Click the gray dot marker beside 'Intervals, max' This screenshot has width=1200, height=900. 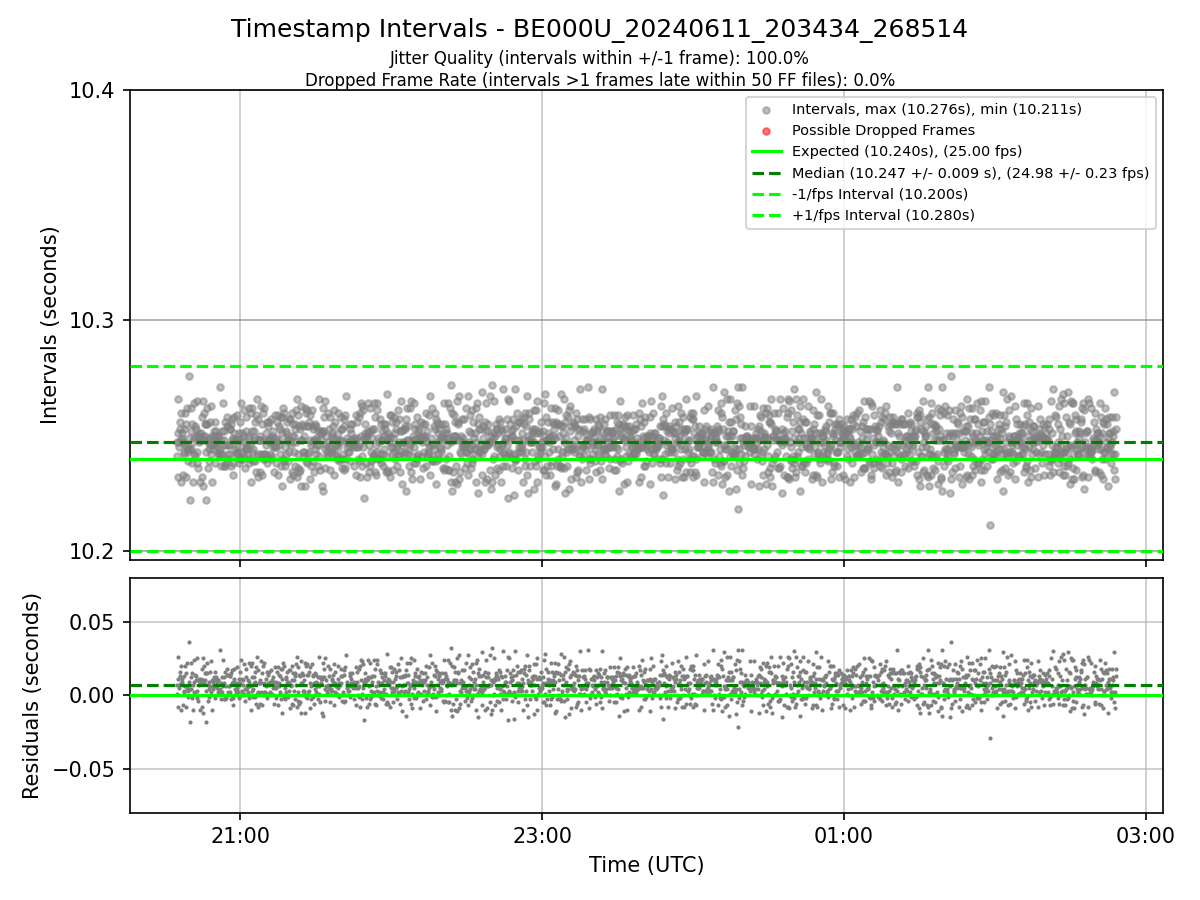point(766,109)
